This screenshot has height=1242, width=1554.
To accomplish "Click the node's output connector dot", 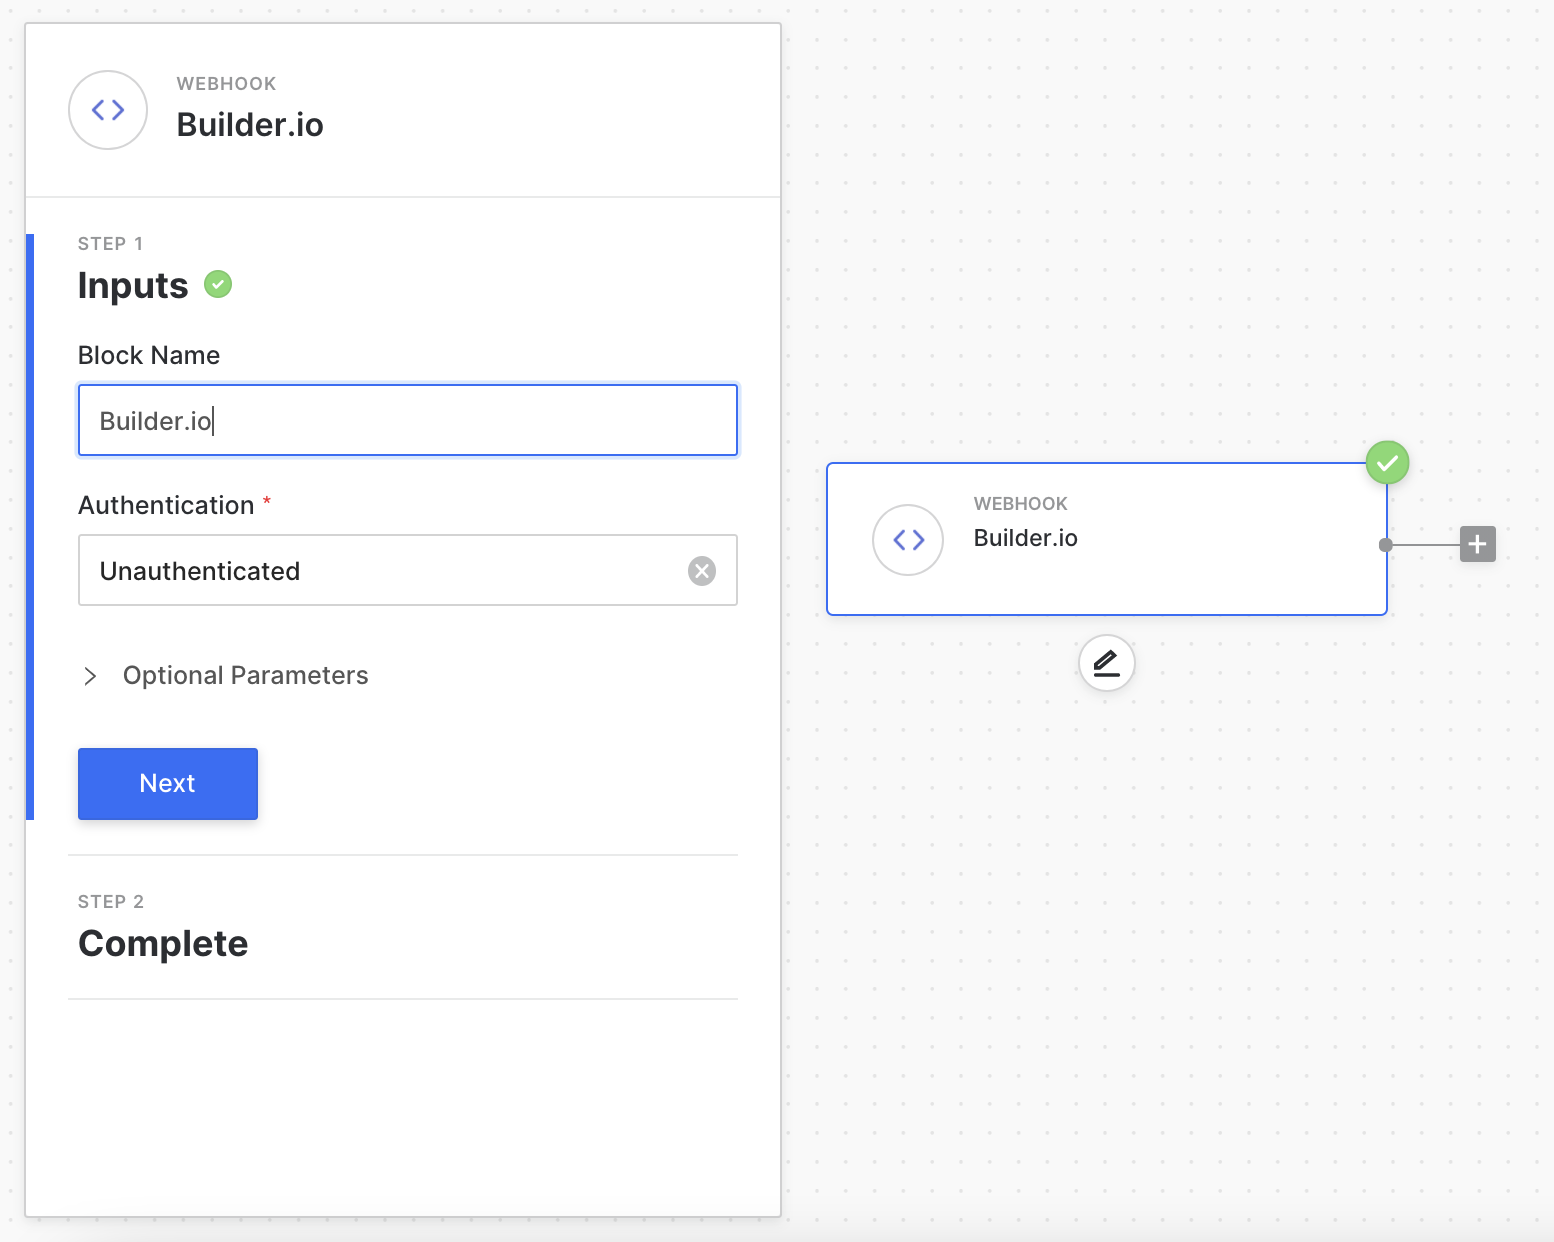I will (1385, 545).
